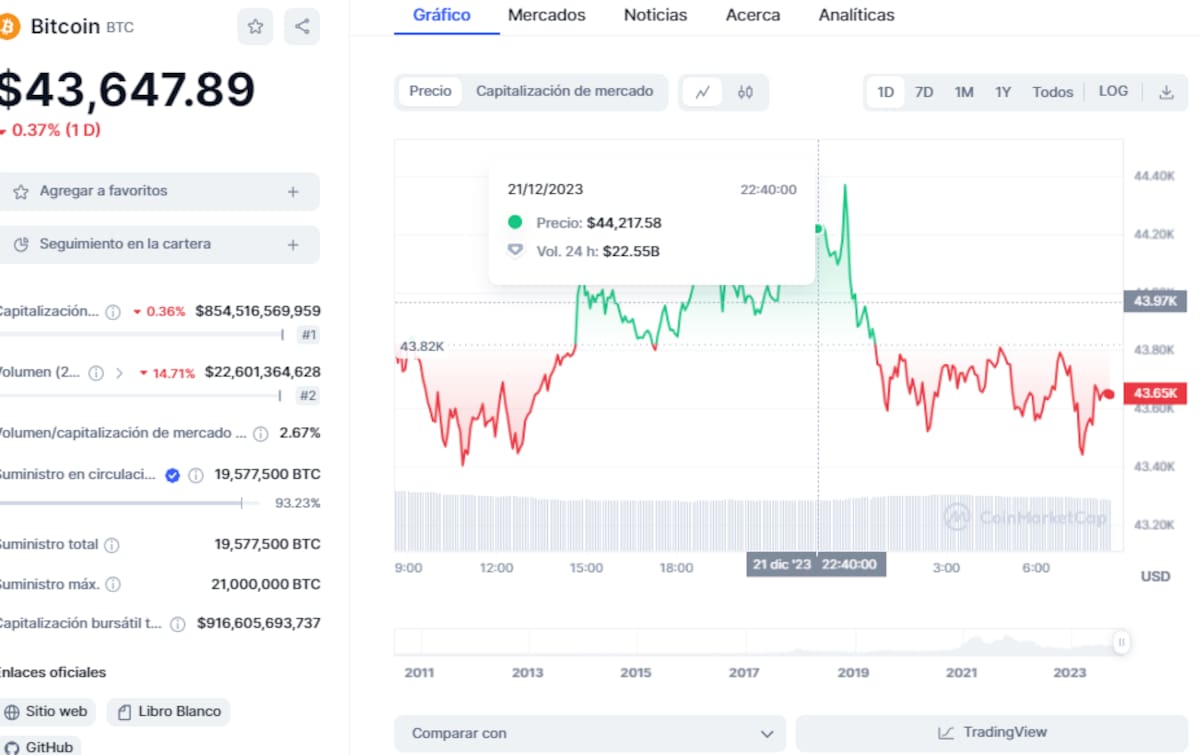Click the share icon next to Bitcoin
Screen dimensions: 1200x755
pyautogui.click(x=302, y=27)
